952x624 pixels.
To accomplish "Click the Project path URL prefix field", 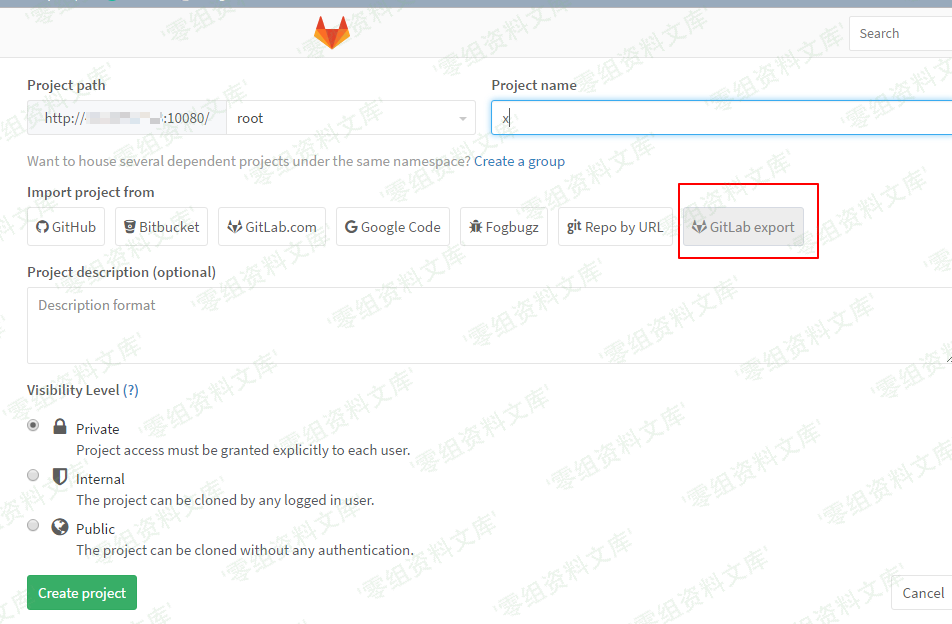I will [127, 118].
